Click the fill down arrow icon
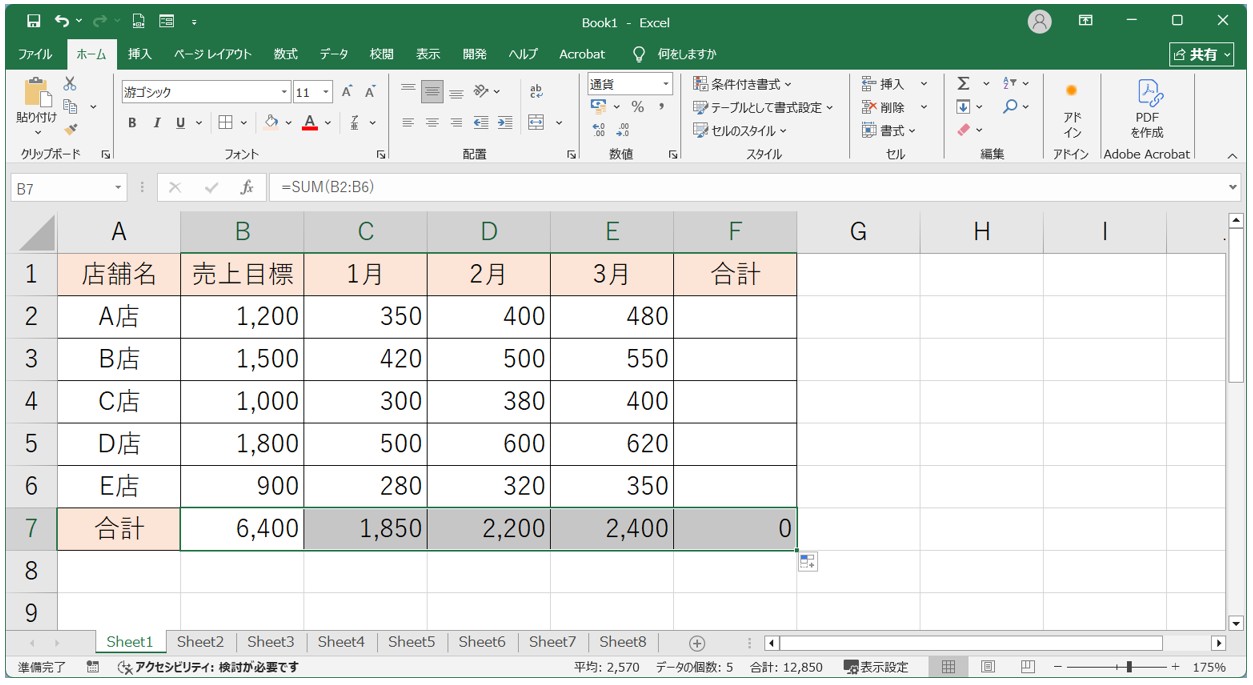 pyautogui.click(x=963, y=106)
